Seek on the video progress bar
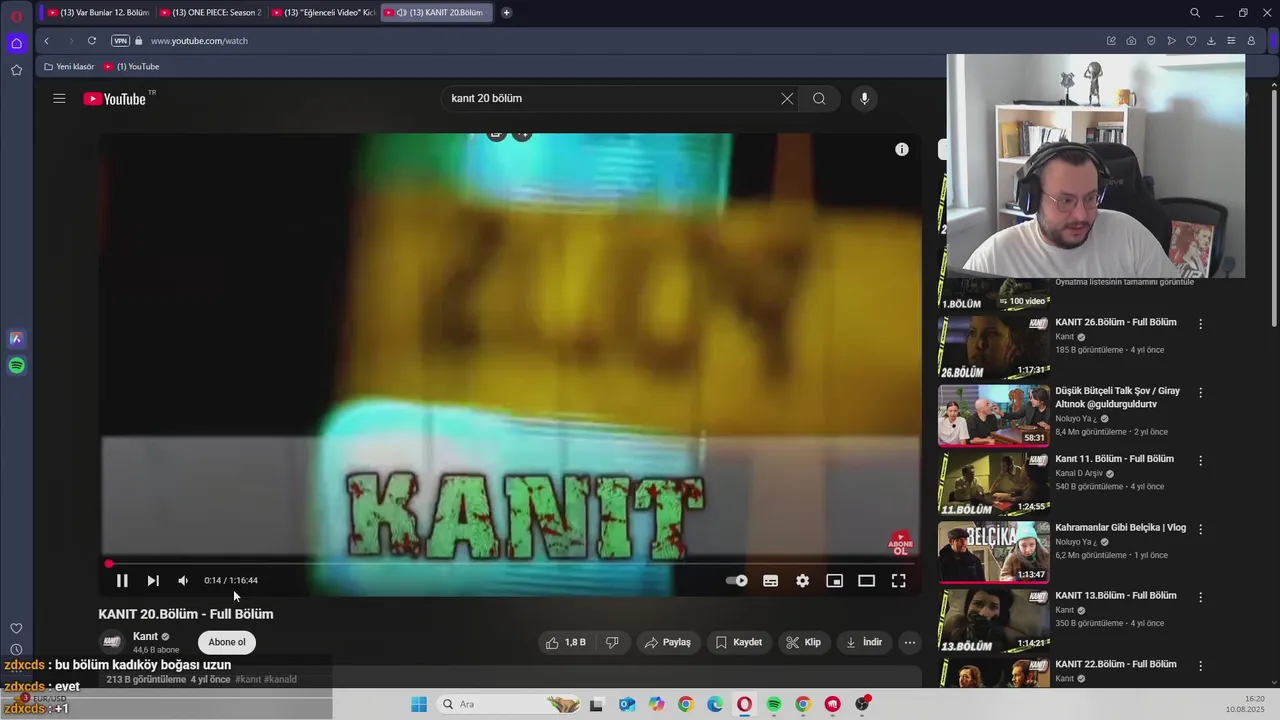 click(510, 564)
